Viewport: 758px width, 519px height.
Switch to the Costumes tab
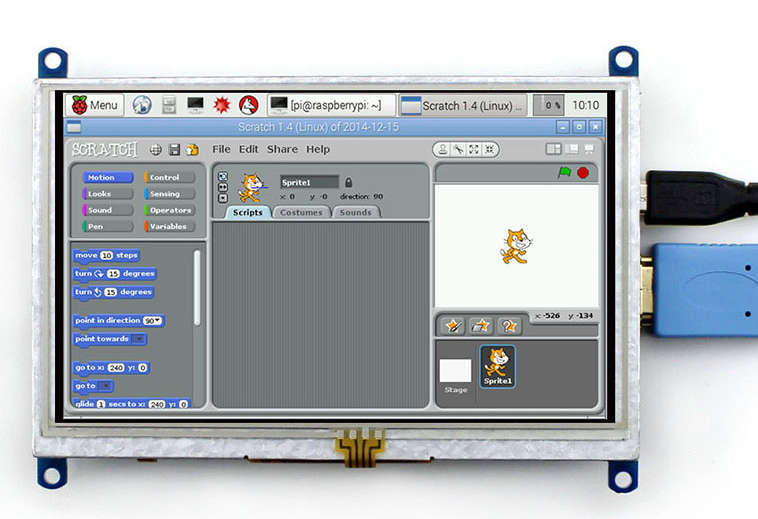click(x=301, y=213)
